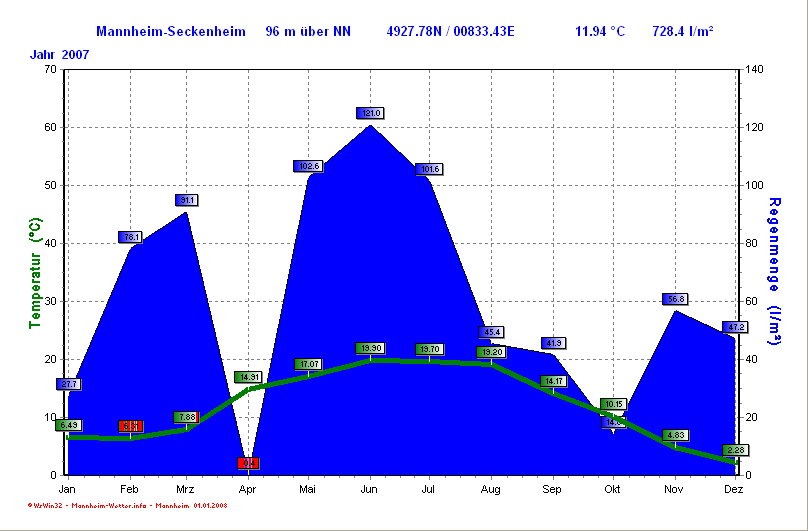Click the Mannheim-Seckenheim station title
The height and width of the screenshot is (531, 808).
171,32
